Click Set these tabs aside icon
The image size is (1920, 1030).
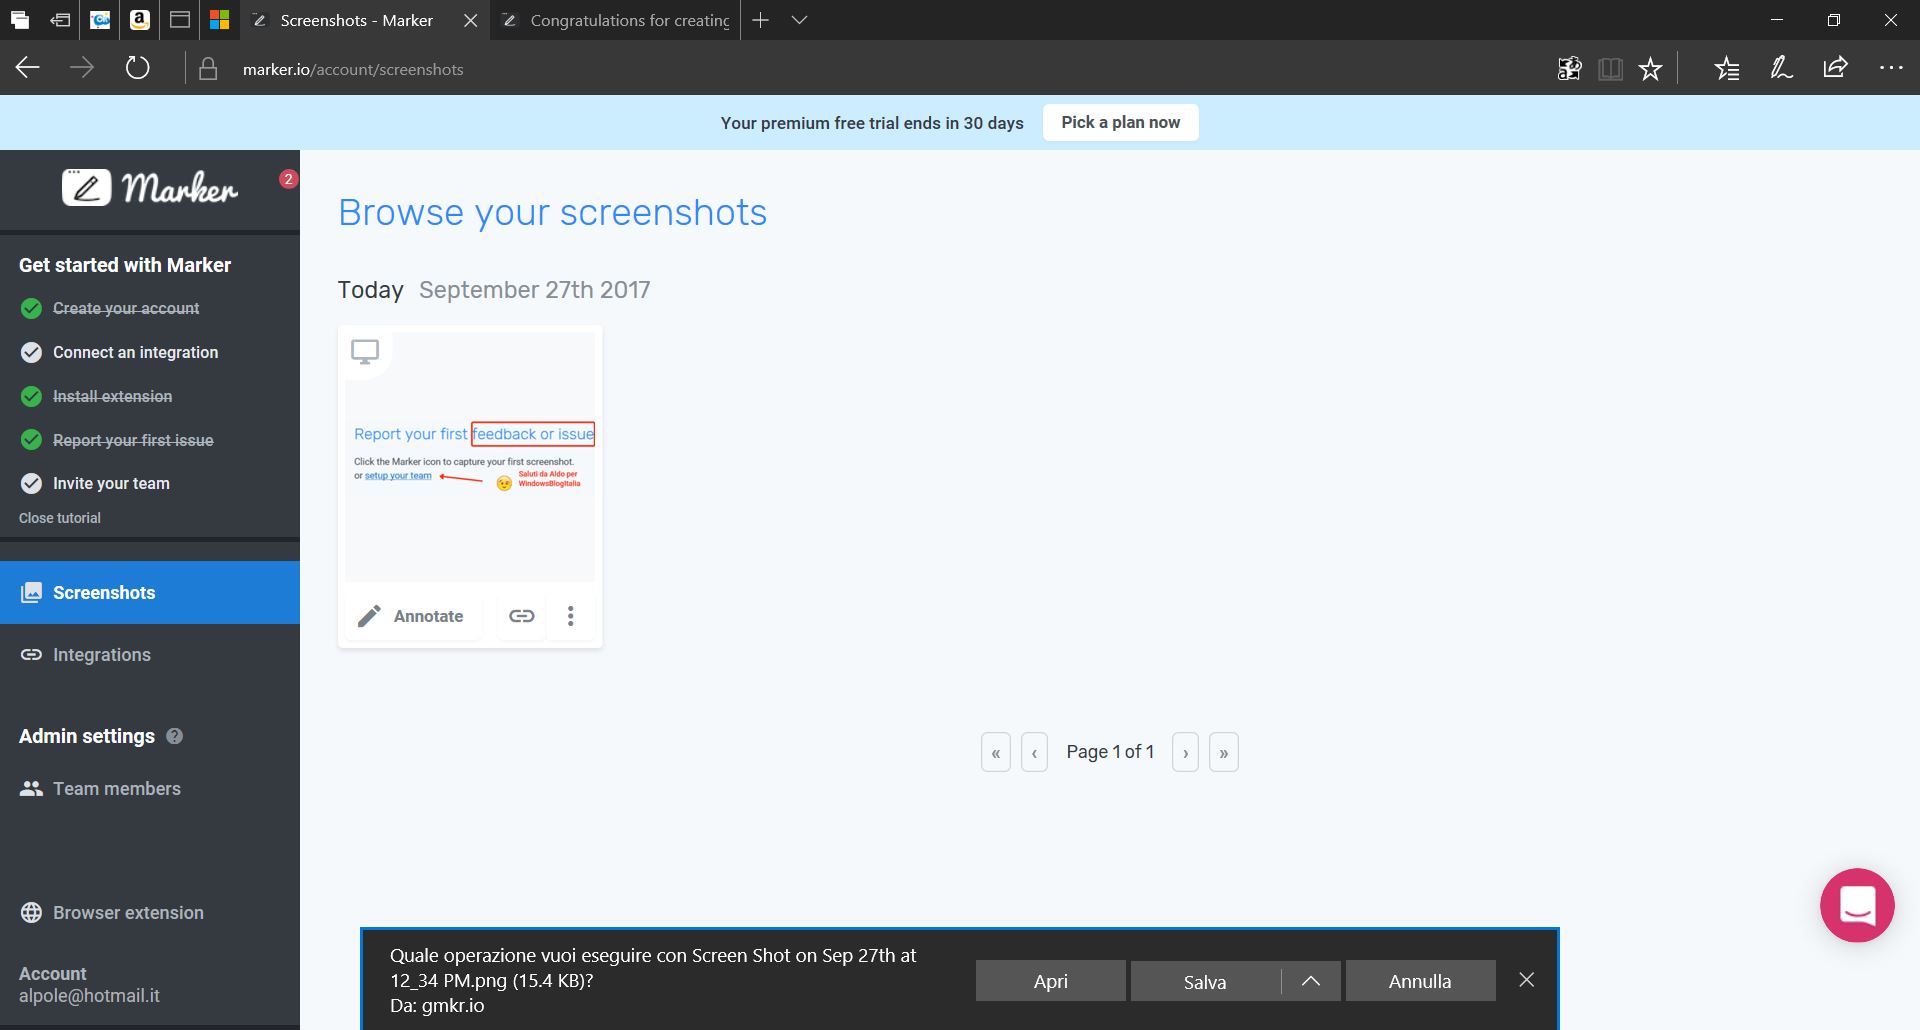[x=60, y=20]
